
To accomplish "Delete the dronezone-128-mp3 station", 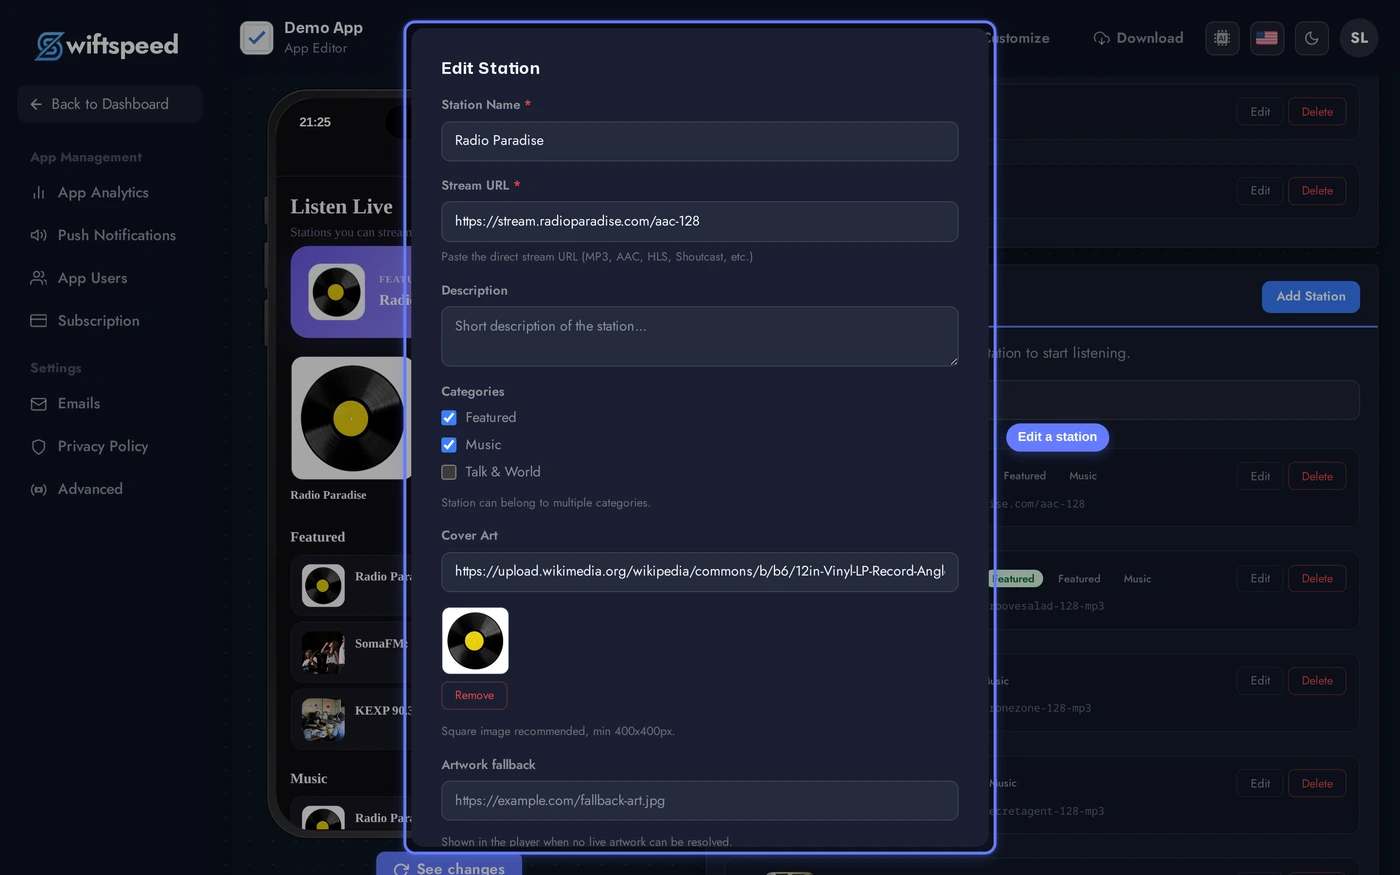I will point(1317,681).
